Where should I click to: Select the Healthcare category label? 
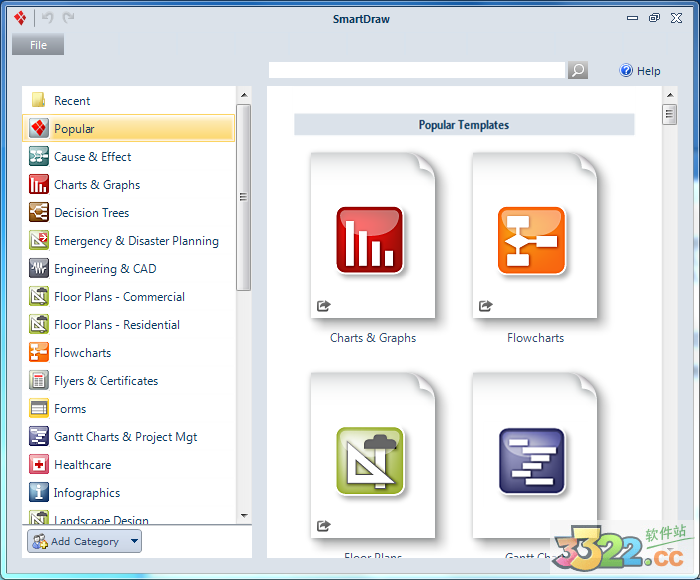tap(83, 465)
